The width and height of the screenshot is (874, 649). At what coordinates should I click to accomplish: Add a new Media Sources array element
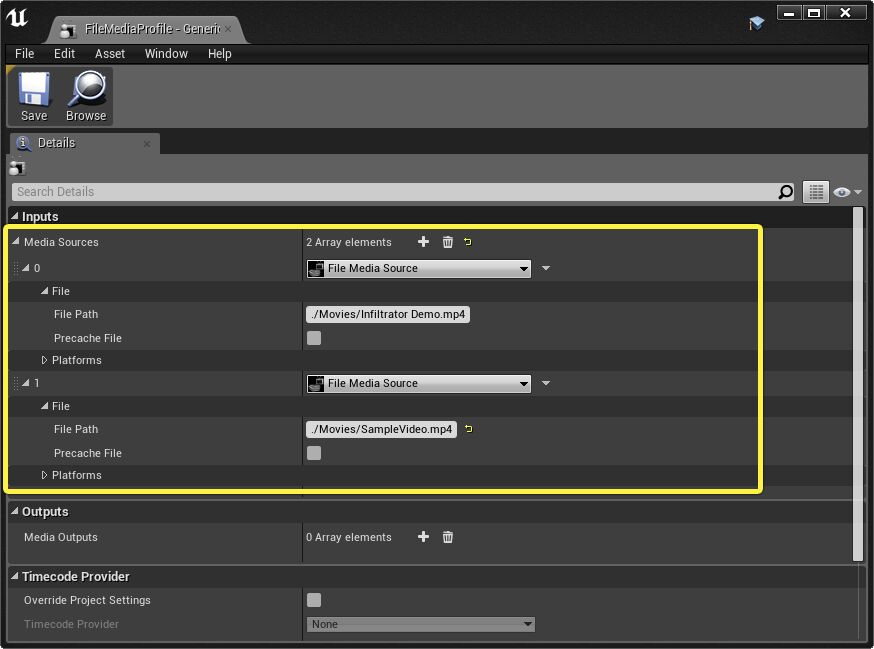[423, 242]
